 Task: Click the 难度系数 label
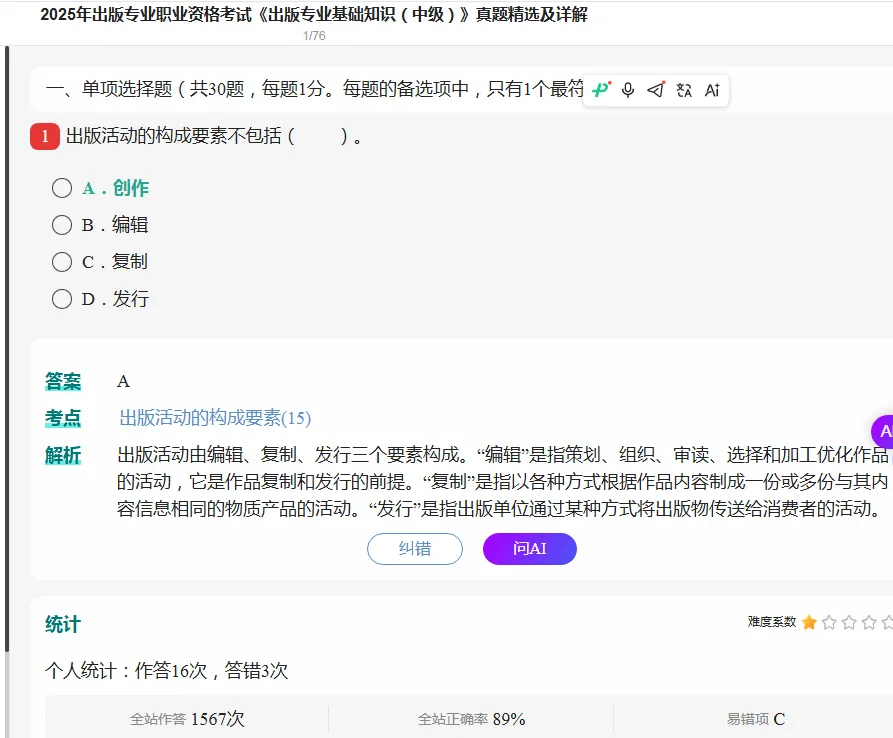point(772,622)
